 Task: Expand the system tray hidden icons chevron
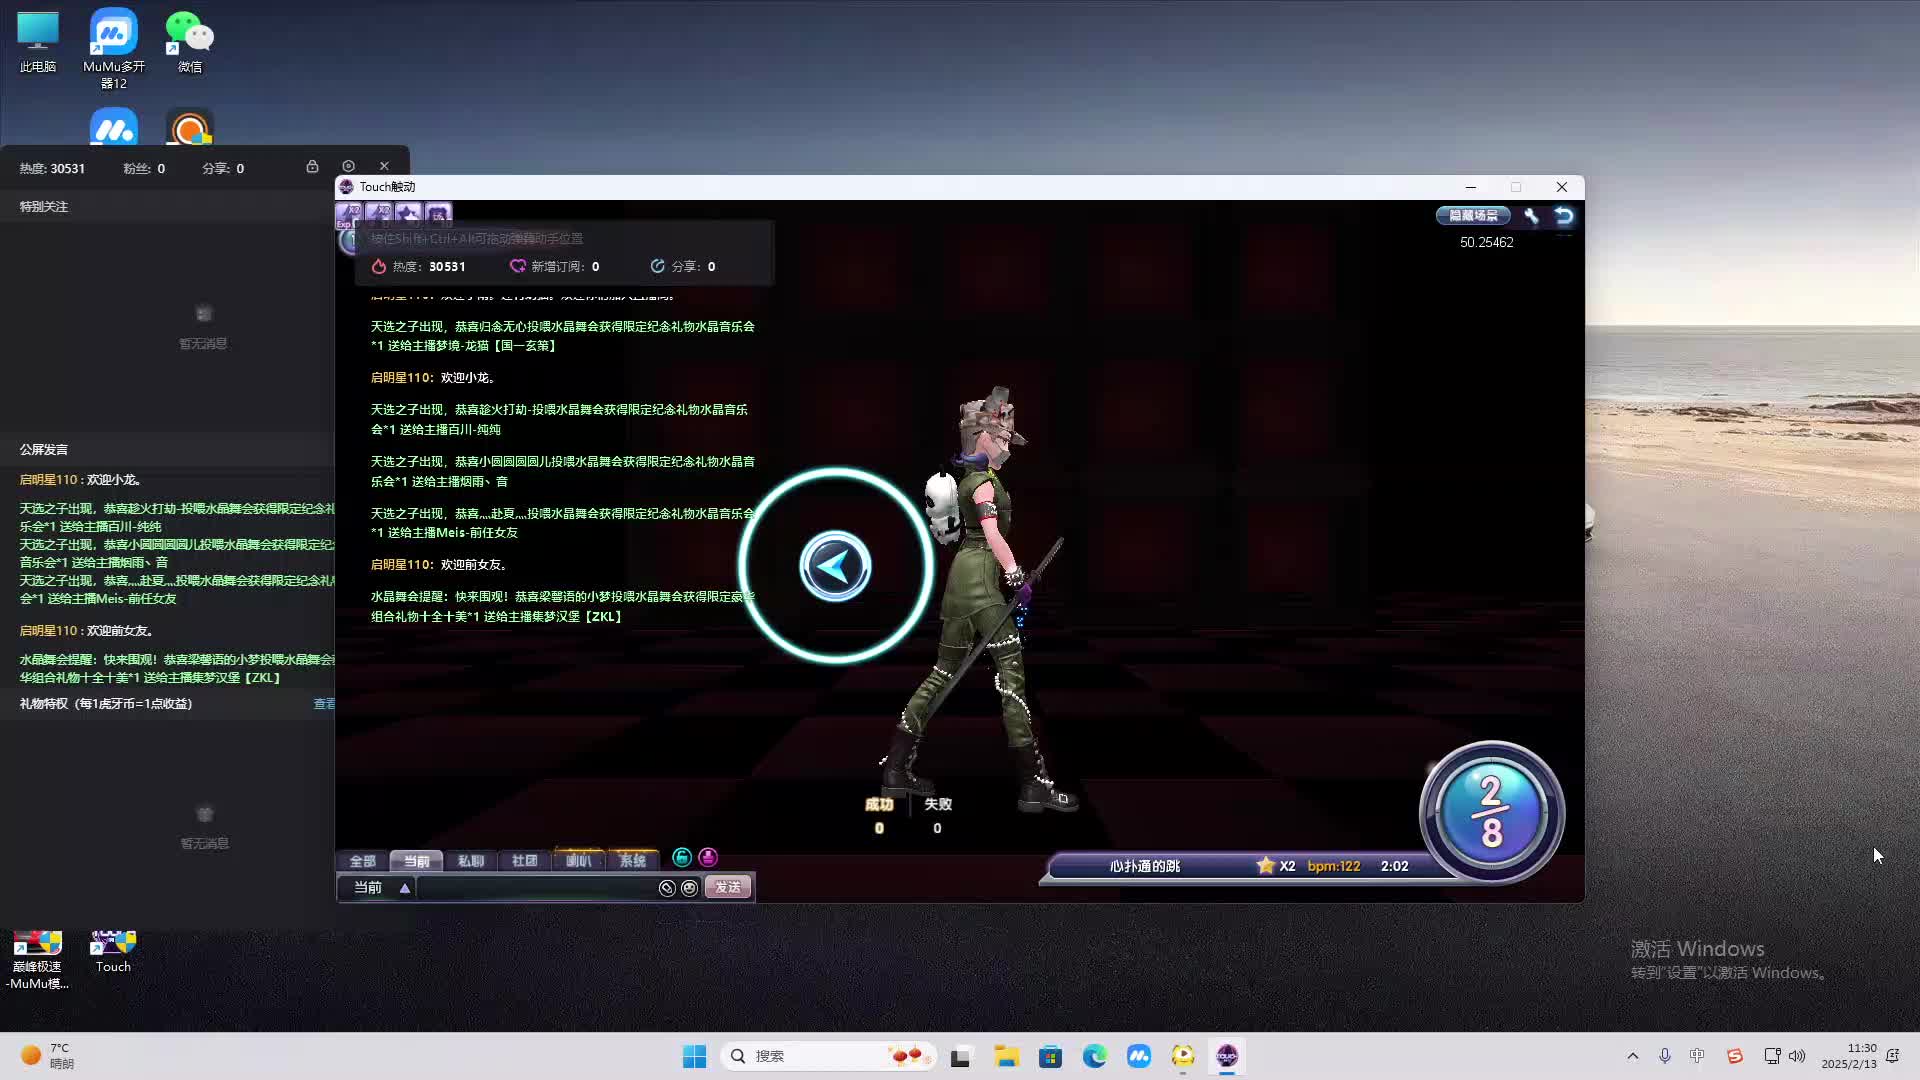(1633, 1056)
